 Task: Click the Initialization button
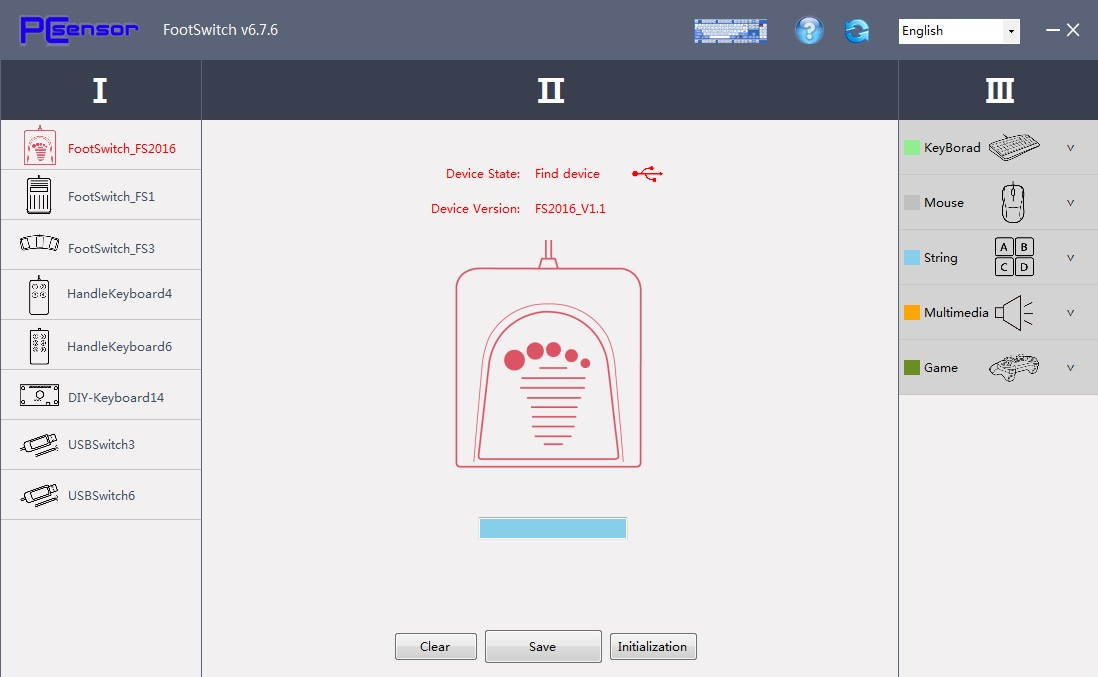(652, 647)
